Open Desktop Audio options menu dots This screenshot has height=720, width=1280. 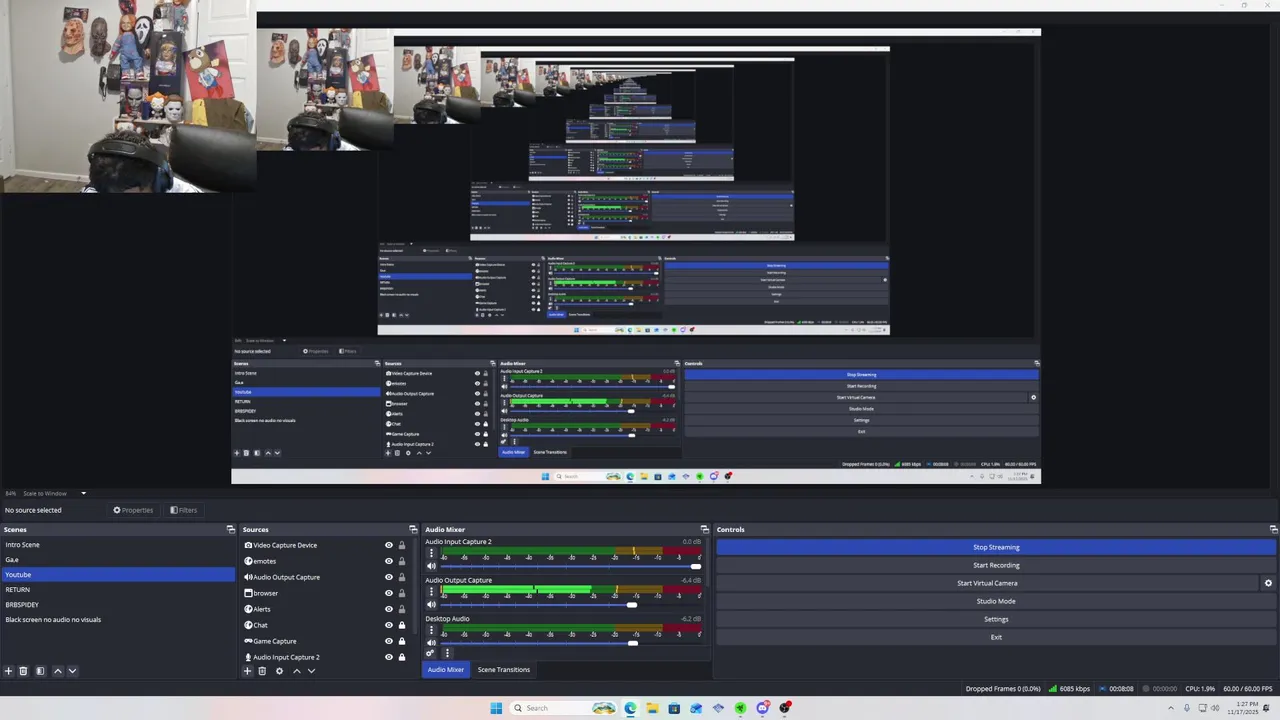point(431,630)
